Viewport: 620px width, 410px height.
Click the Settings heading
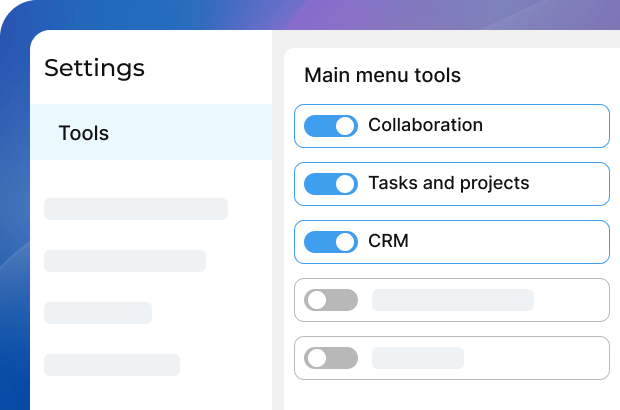click(94, 68)
